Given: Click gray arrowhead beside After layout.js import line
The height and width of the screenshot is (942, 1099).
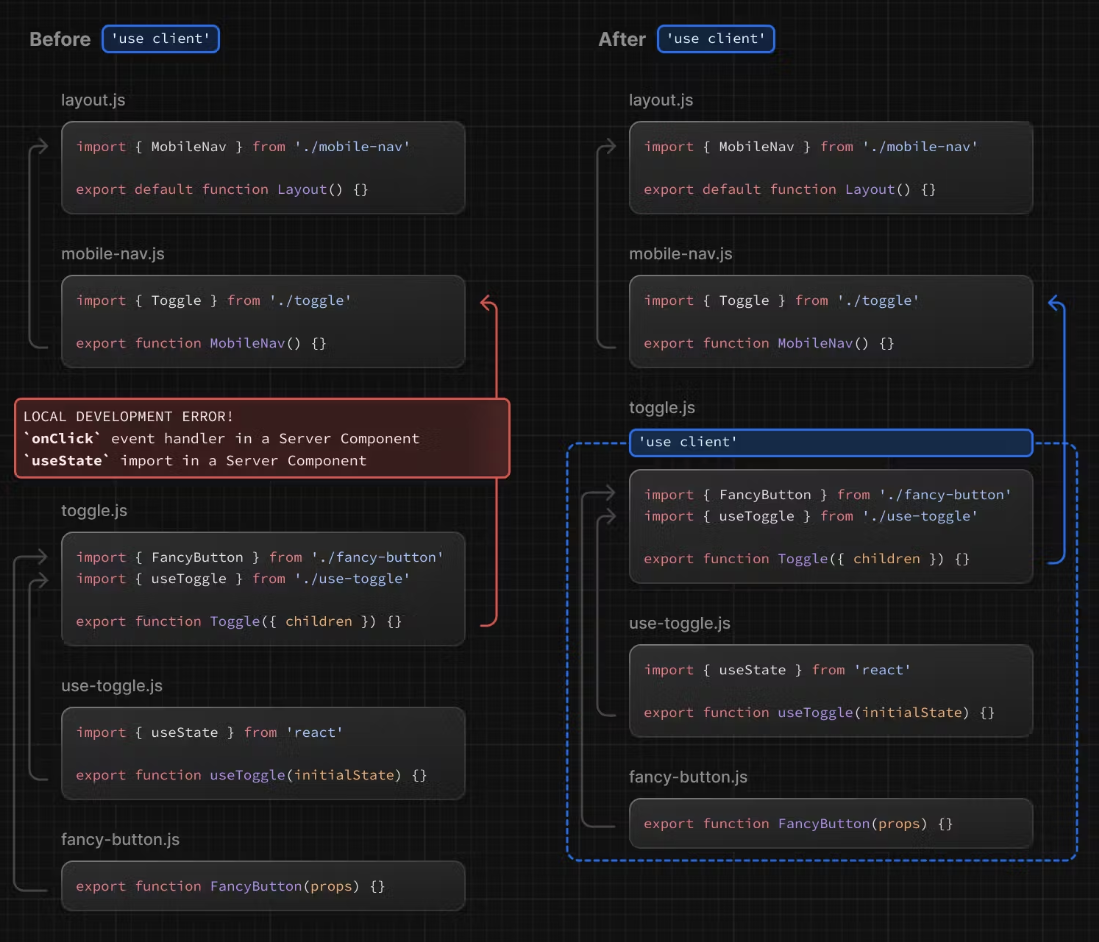Looking at the screenshot, I should coord(609,147).
